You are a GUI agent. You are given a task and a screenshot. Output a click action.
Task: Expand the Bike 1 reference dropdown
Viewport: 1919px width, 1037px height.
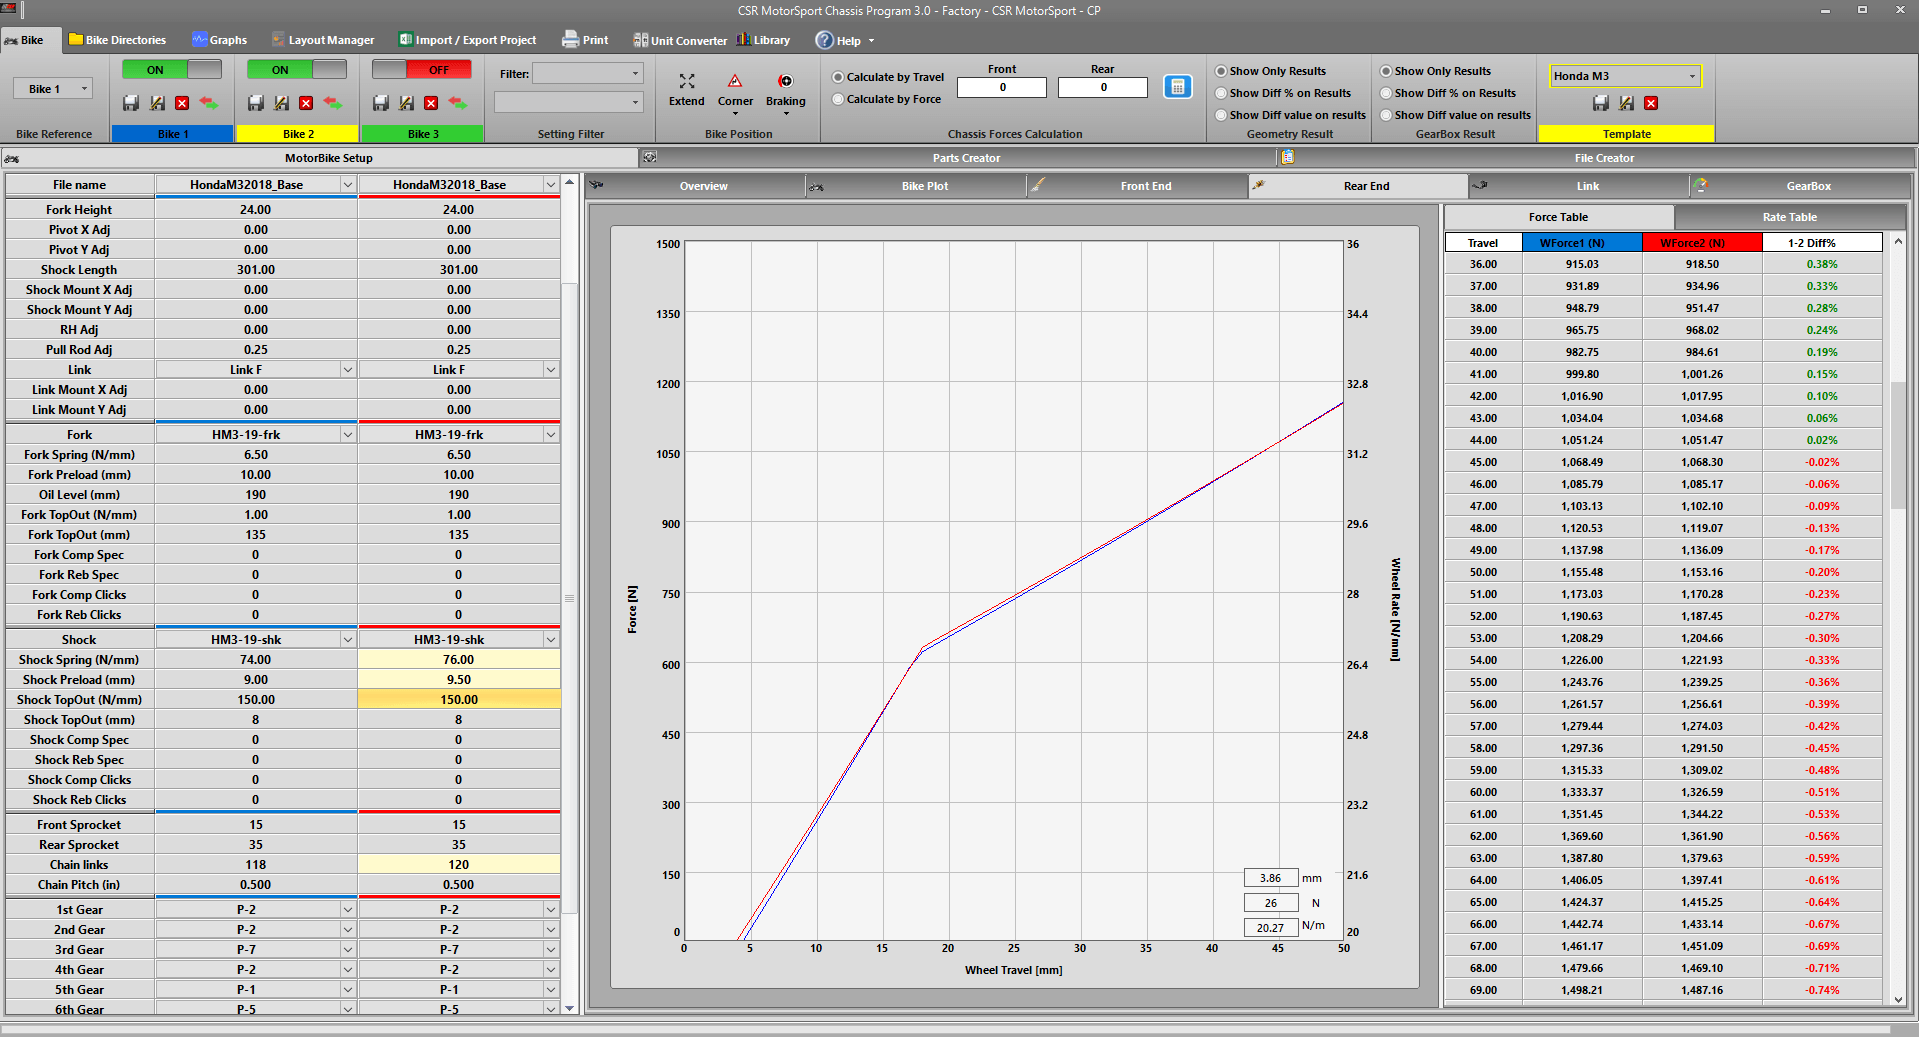point(84,89)
